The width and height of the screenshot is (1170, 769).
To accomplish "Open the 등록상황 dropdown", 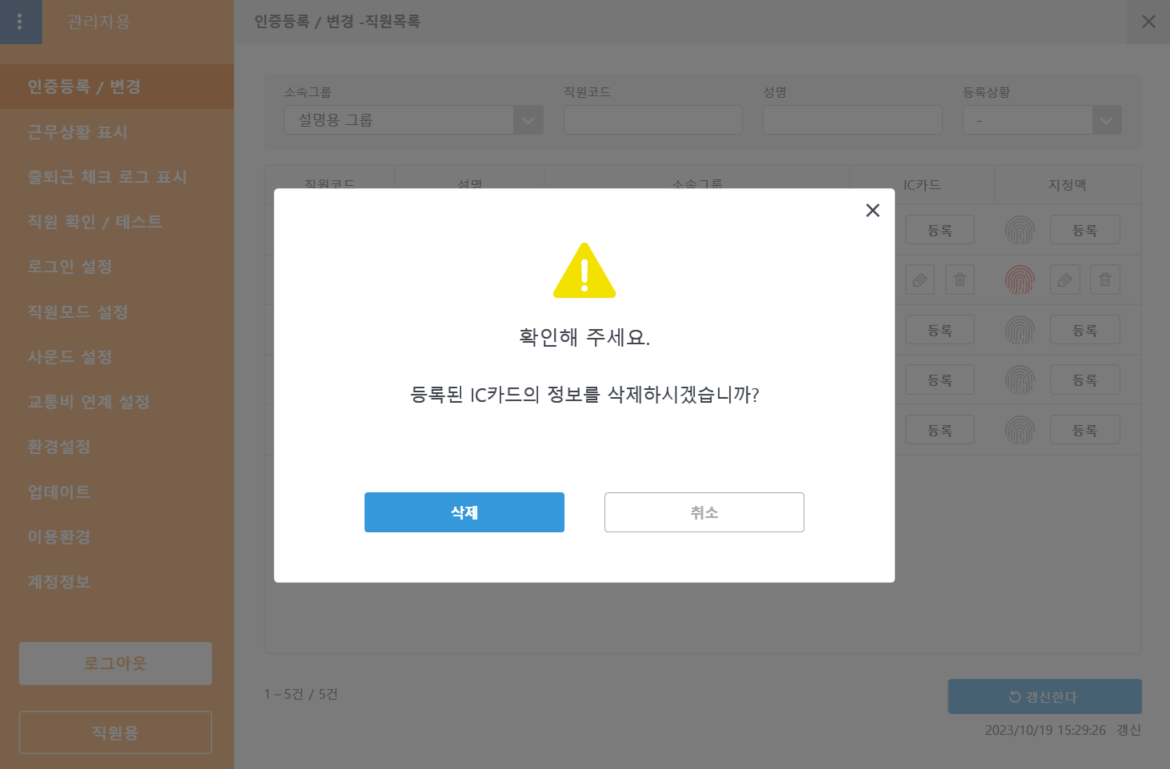I will (x=1105, y=120).
